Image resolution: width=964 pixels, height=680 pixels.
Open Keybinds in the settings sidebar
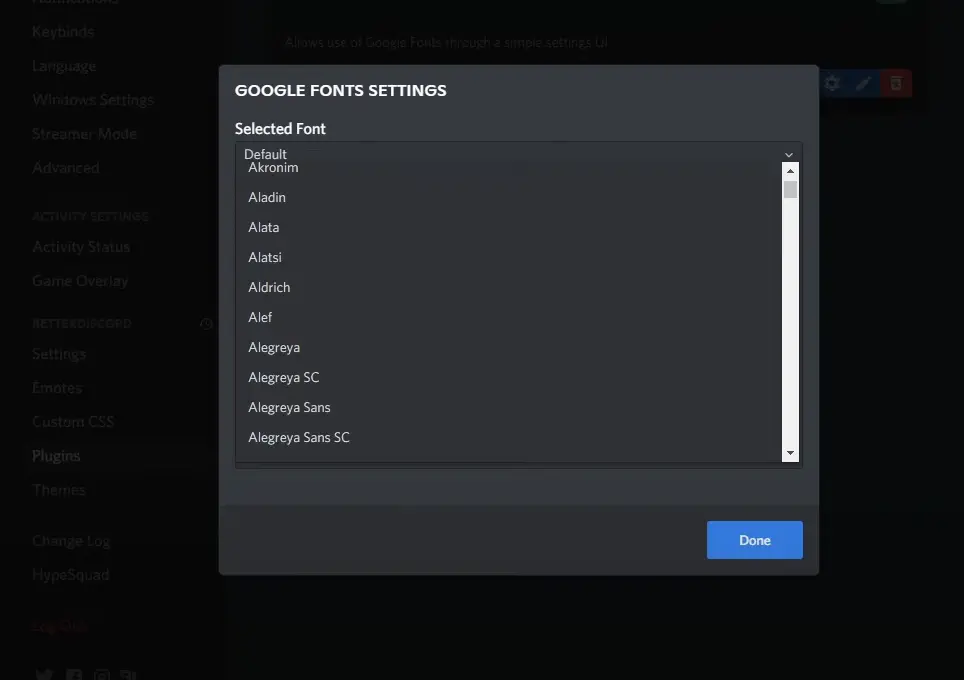[x=63, y=32]
